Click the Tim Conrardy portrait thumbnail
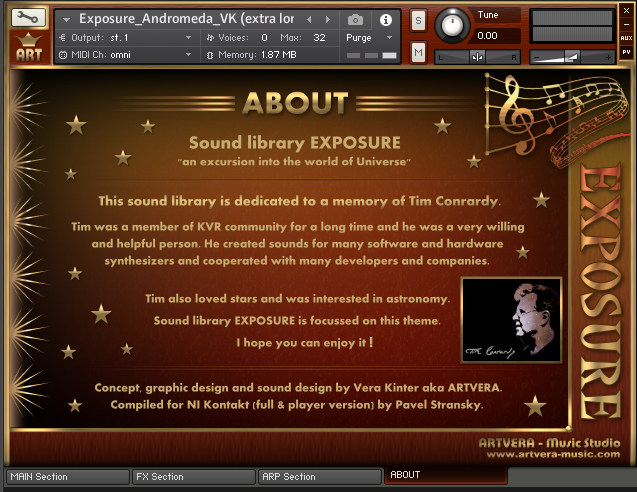The height and width of the screenshot is (492, 637). pos(511,320)
